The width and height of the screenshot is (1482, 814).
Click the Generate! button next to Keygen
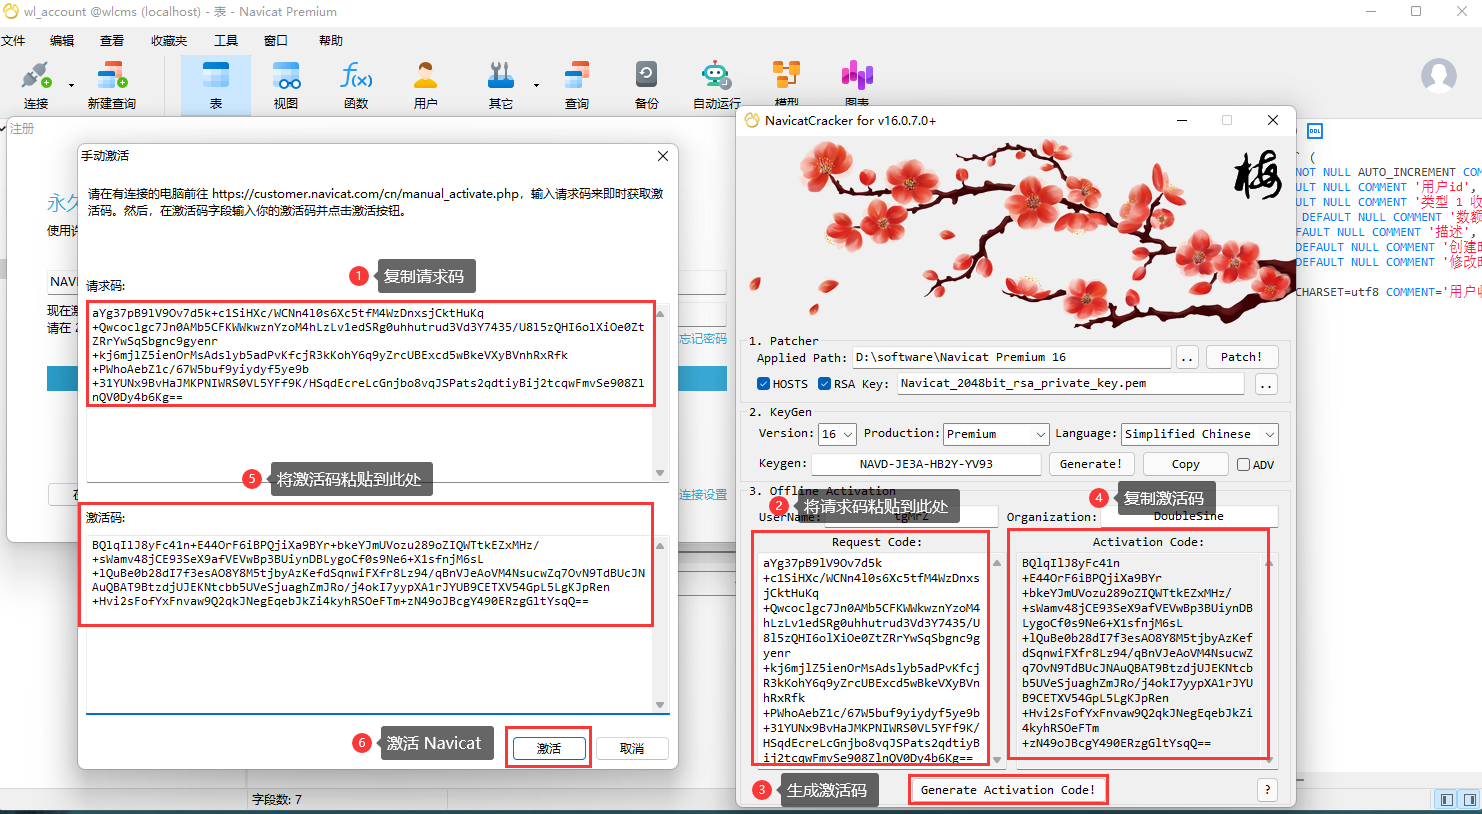pyautogui.click(x=1091, y=464)
